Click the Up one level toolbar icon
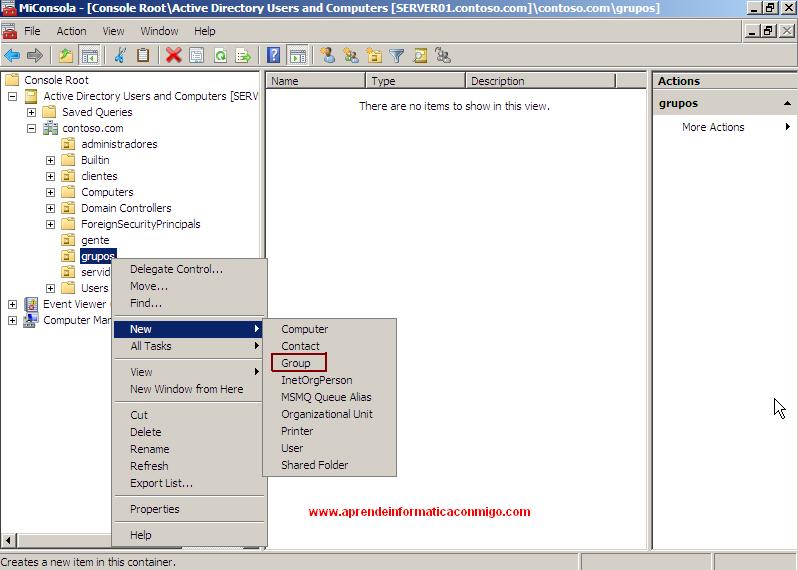Viewport: 798px width, 570px height. 66,56
